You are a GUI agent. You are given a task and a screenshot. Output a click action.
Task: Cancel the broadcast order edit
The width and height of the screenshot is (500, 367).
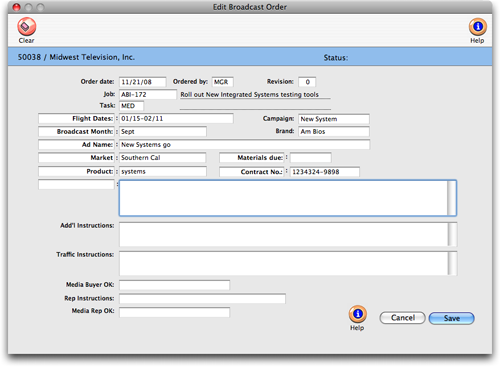(402, 318)
